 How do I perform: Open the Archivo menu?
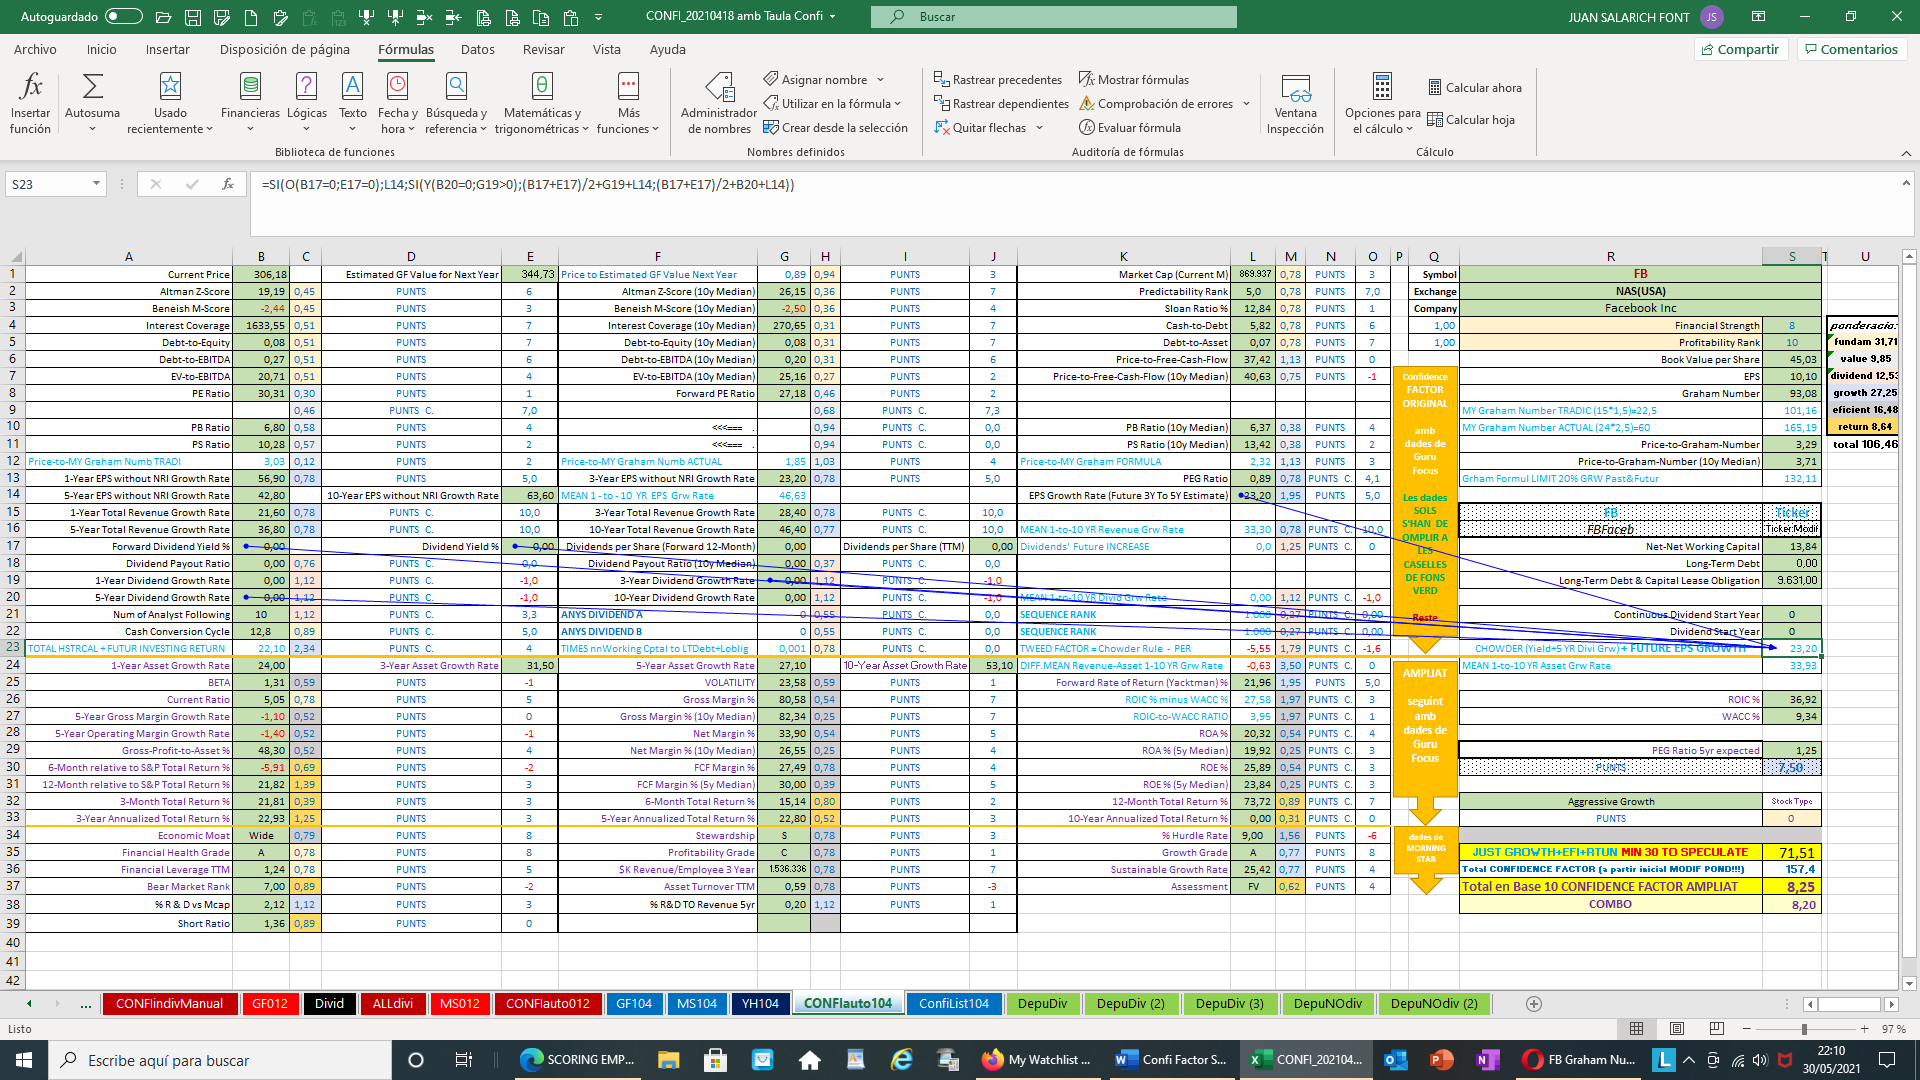coord(35,49)
